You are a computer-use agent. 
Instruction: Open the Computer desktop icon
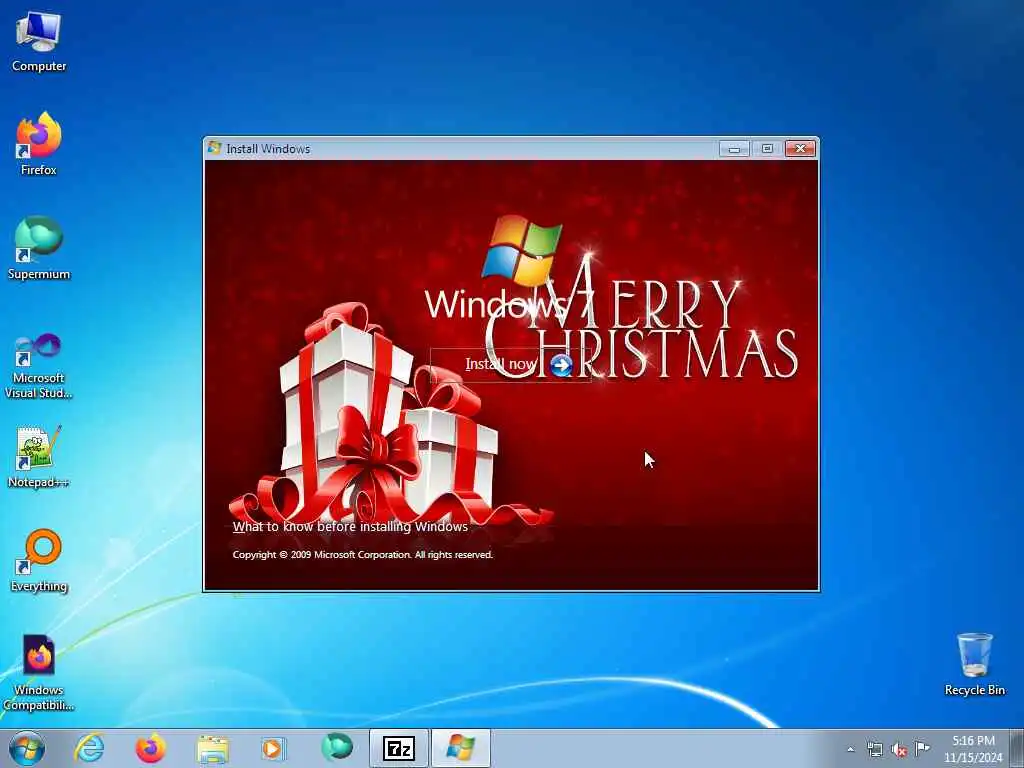point(39,40)
